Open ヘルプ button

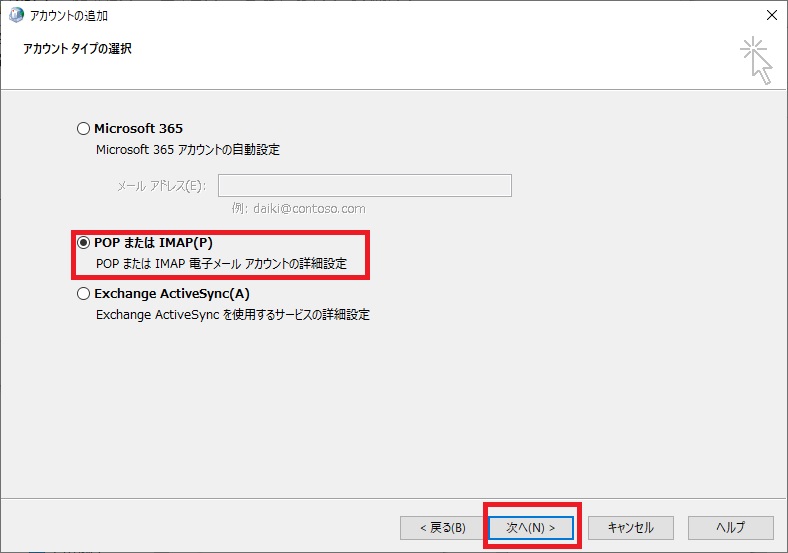(x=731, y=528)
